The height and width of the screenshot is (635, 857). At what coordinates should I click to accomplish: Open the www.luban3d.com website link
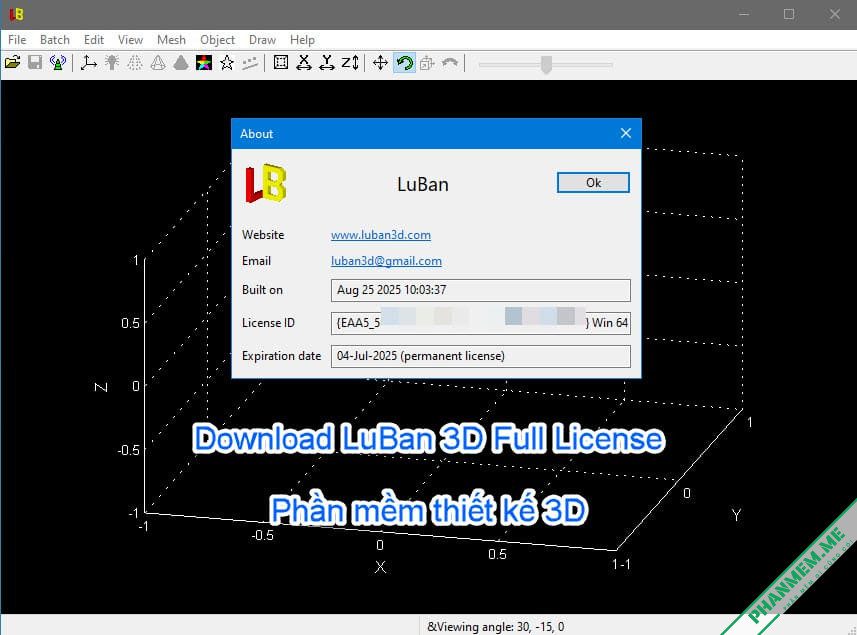tap(381, 235)
